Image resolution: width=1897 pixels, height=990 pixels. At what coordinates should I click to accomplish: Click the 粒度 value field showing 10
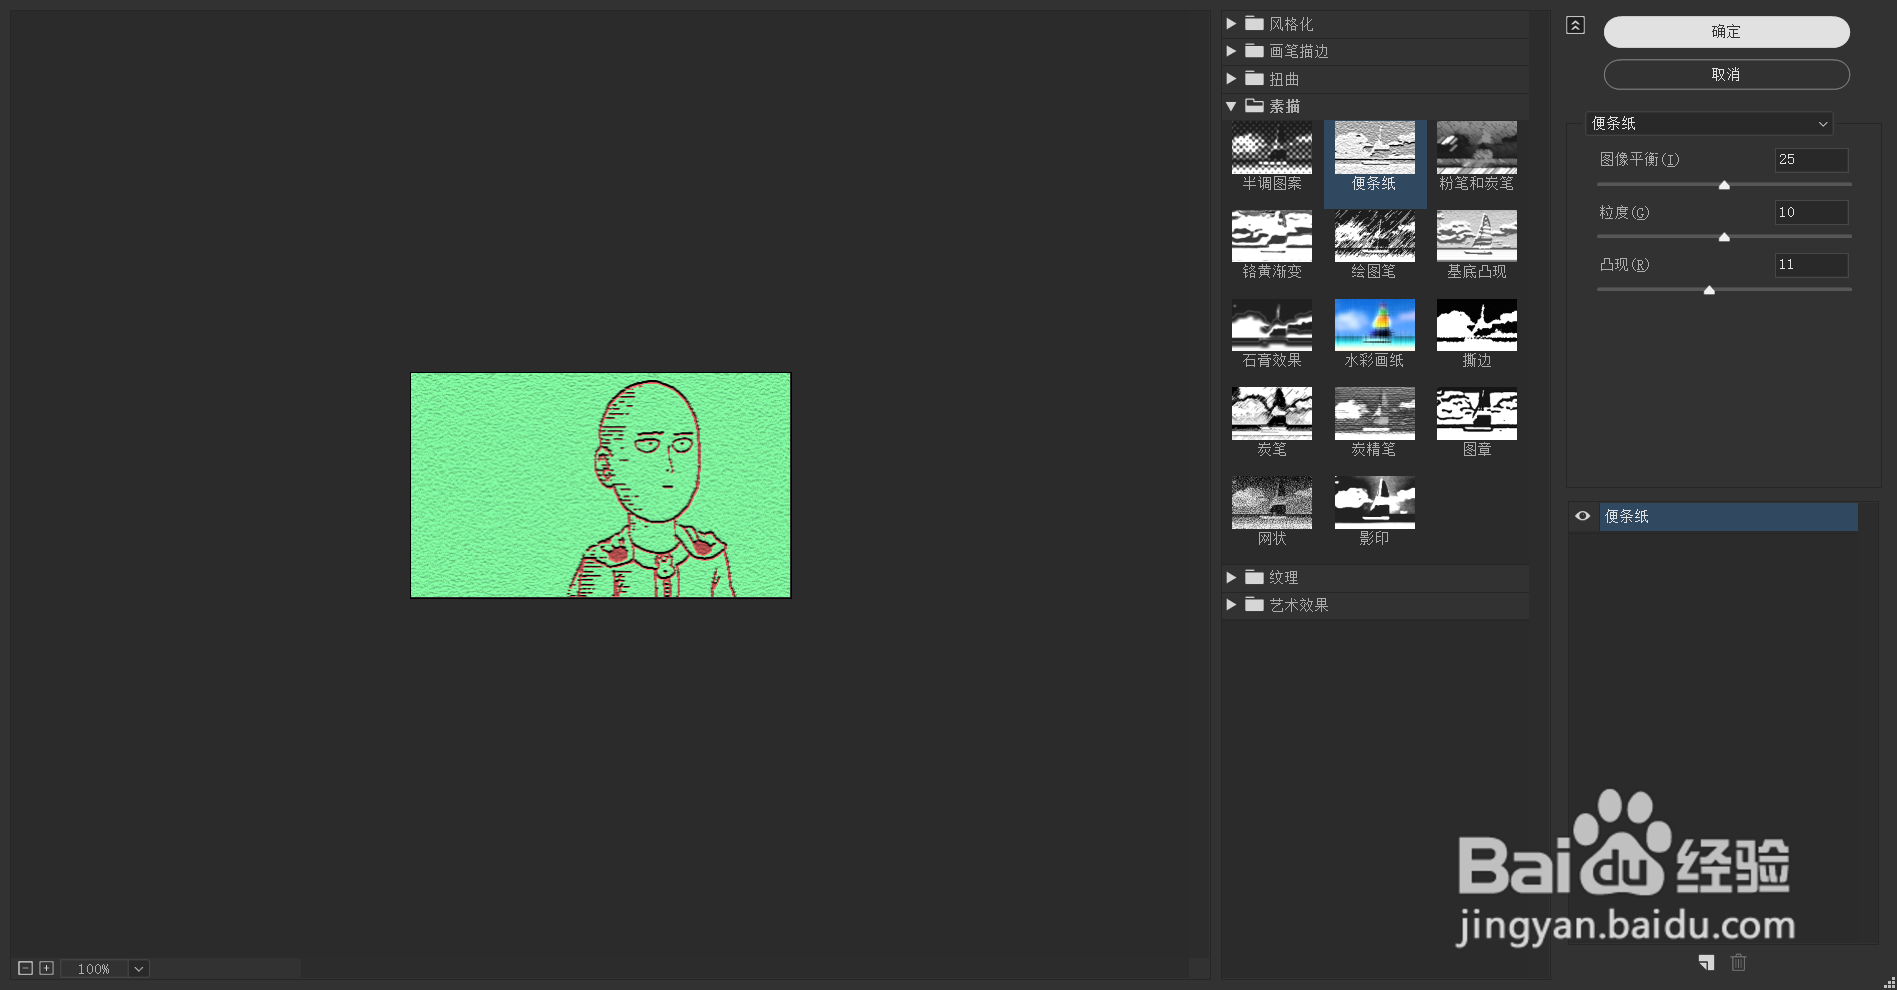click(x=1811, y=212)
